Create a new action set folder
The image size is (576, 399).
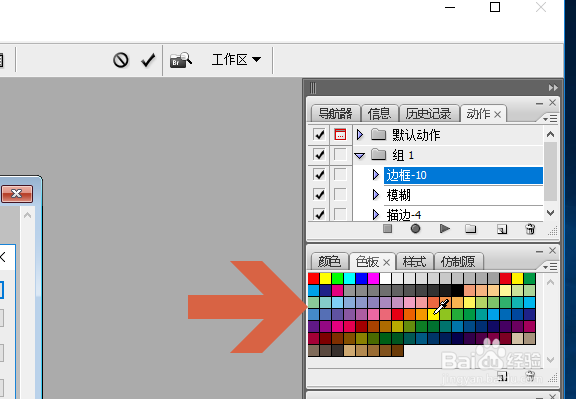click(x=471, y=229)
